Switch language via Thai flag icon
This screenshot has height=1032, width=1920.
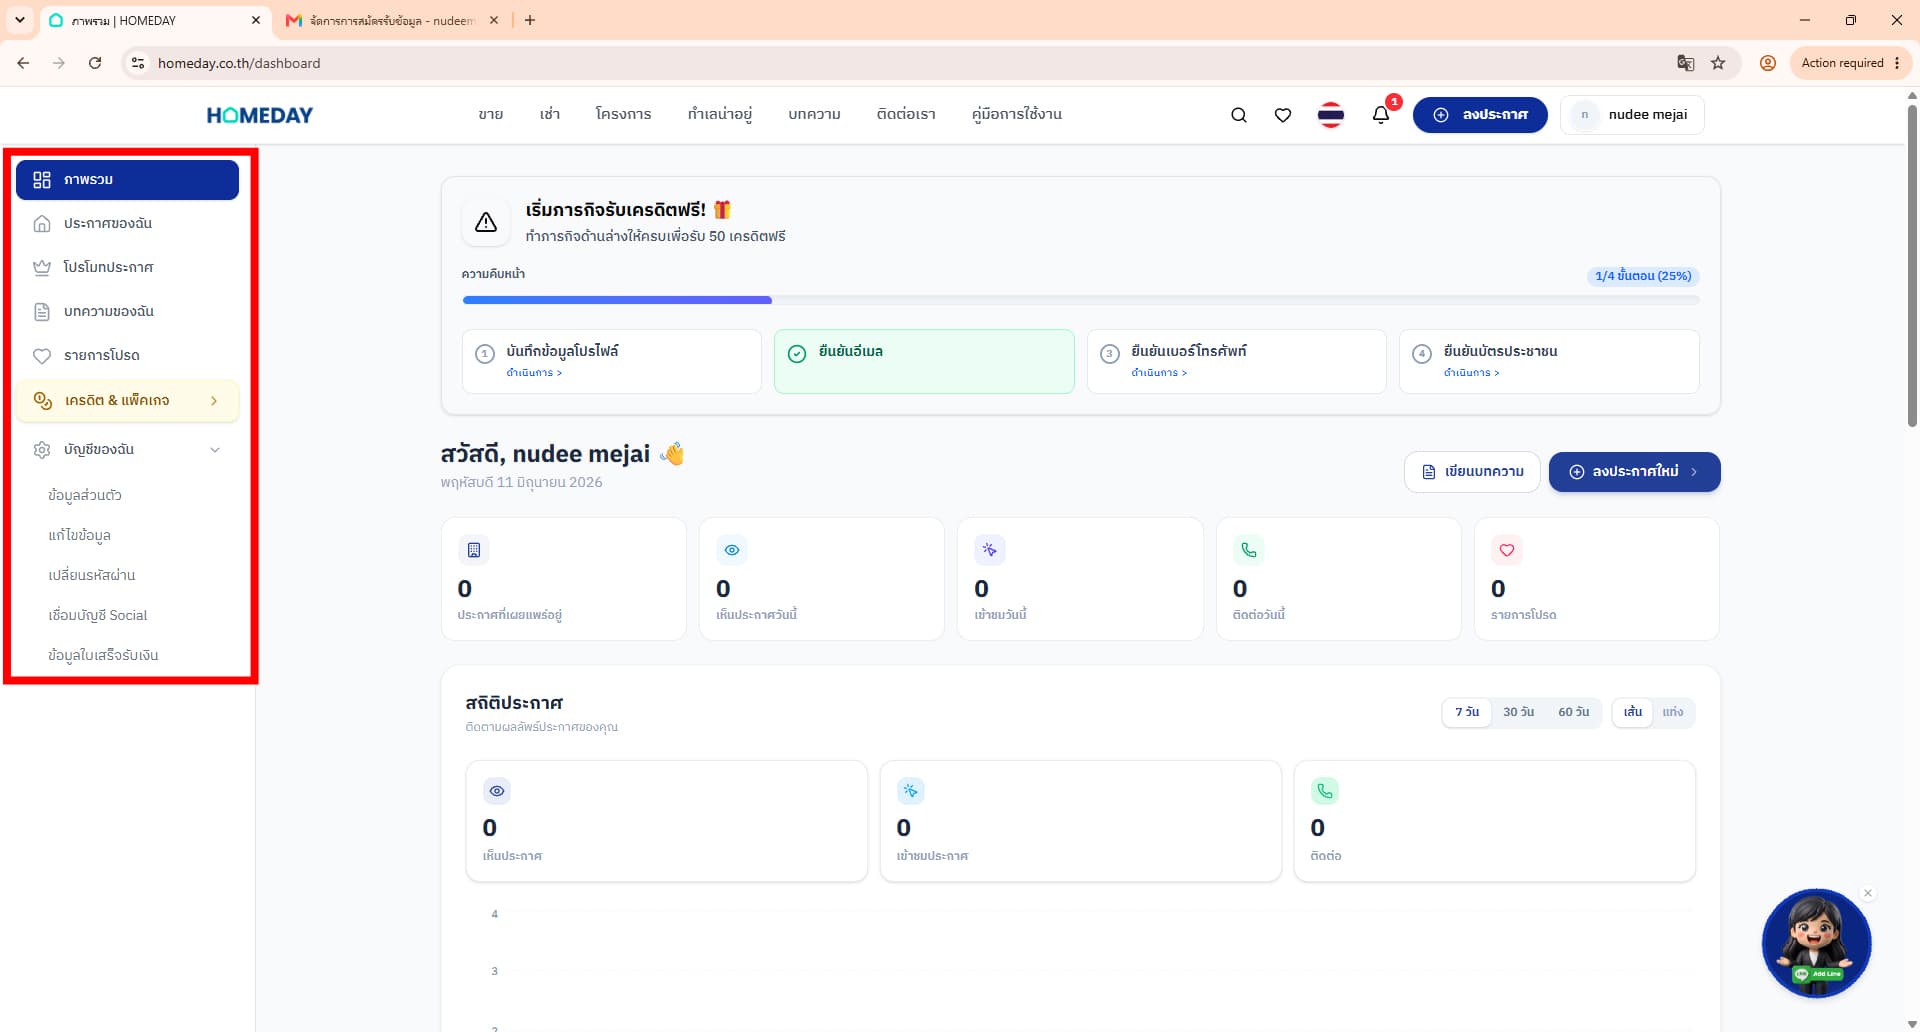tap(1331, 115)
